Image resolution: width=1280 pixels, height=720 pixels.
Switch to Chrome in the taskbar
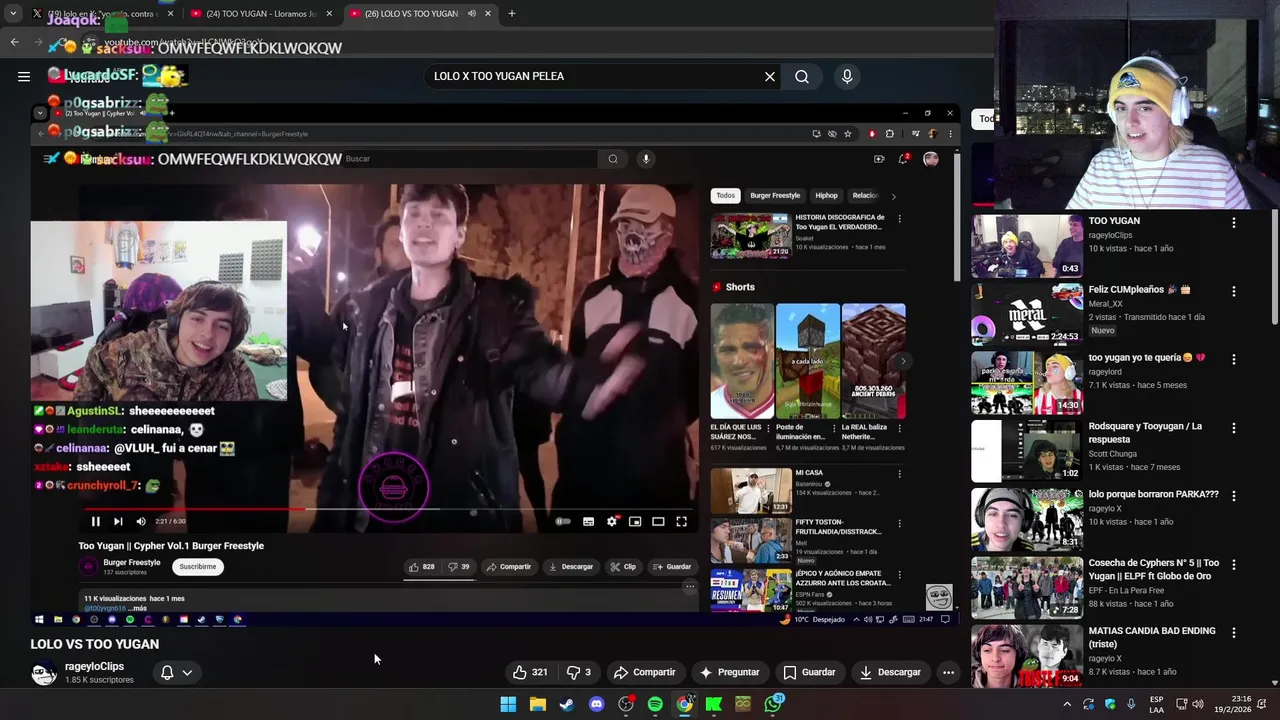[x=685, y=704]
